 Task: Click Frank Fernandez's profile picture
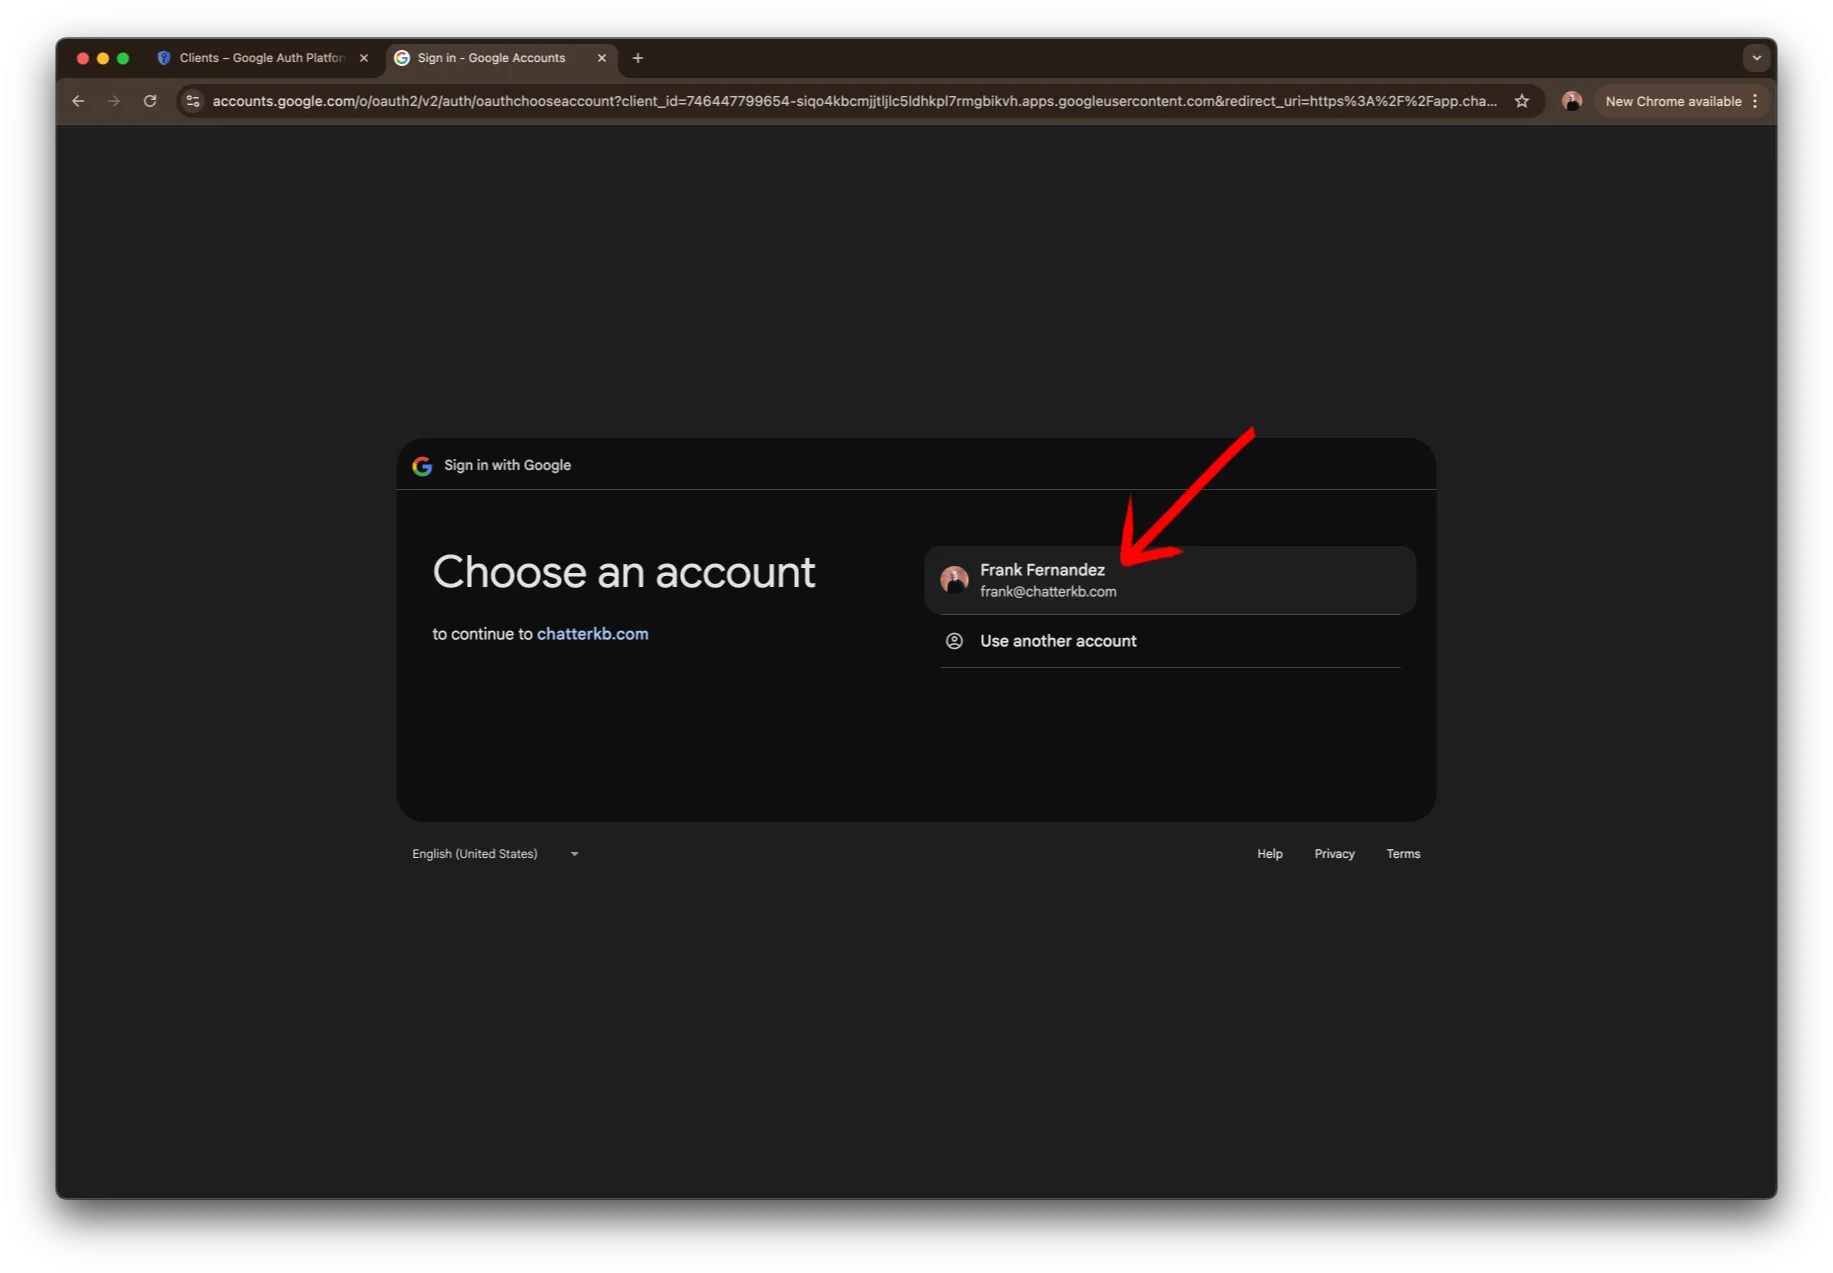954,580
